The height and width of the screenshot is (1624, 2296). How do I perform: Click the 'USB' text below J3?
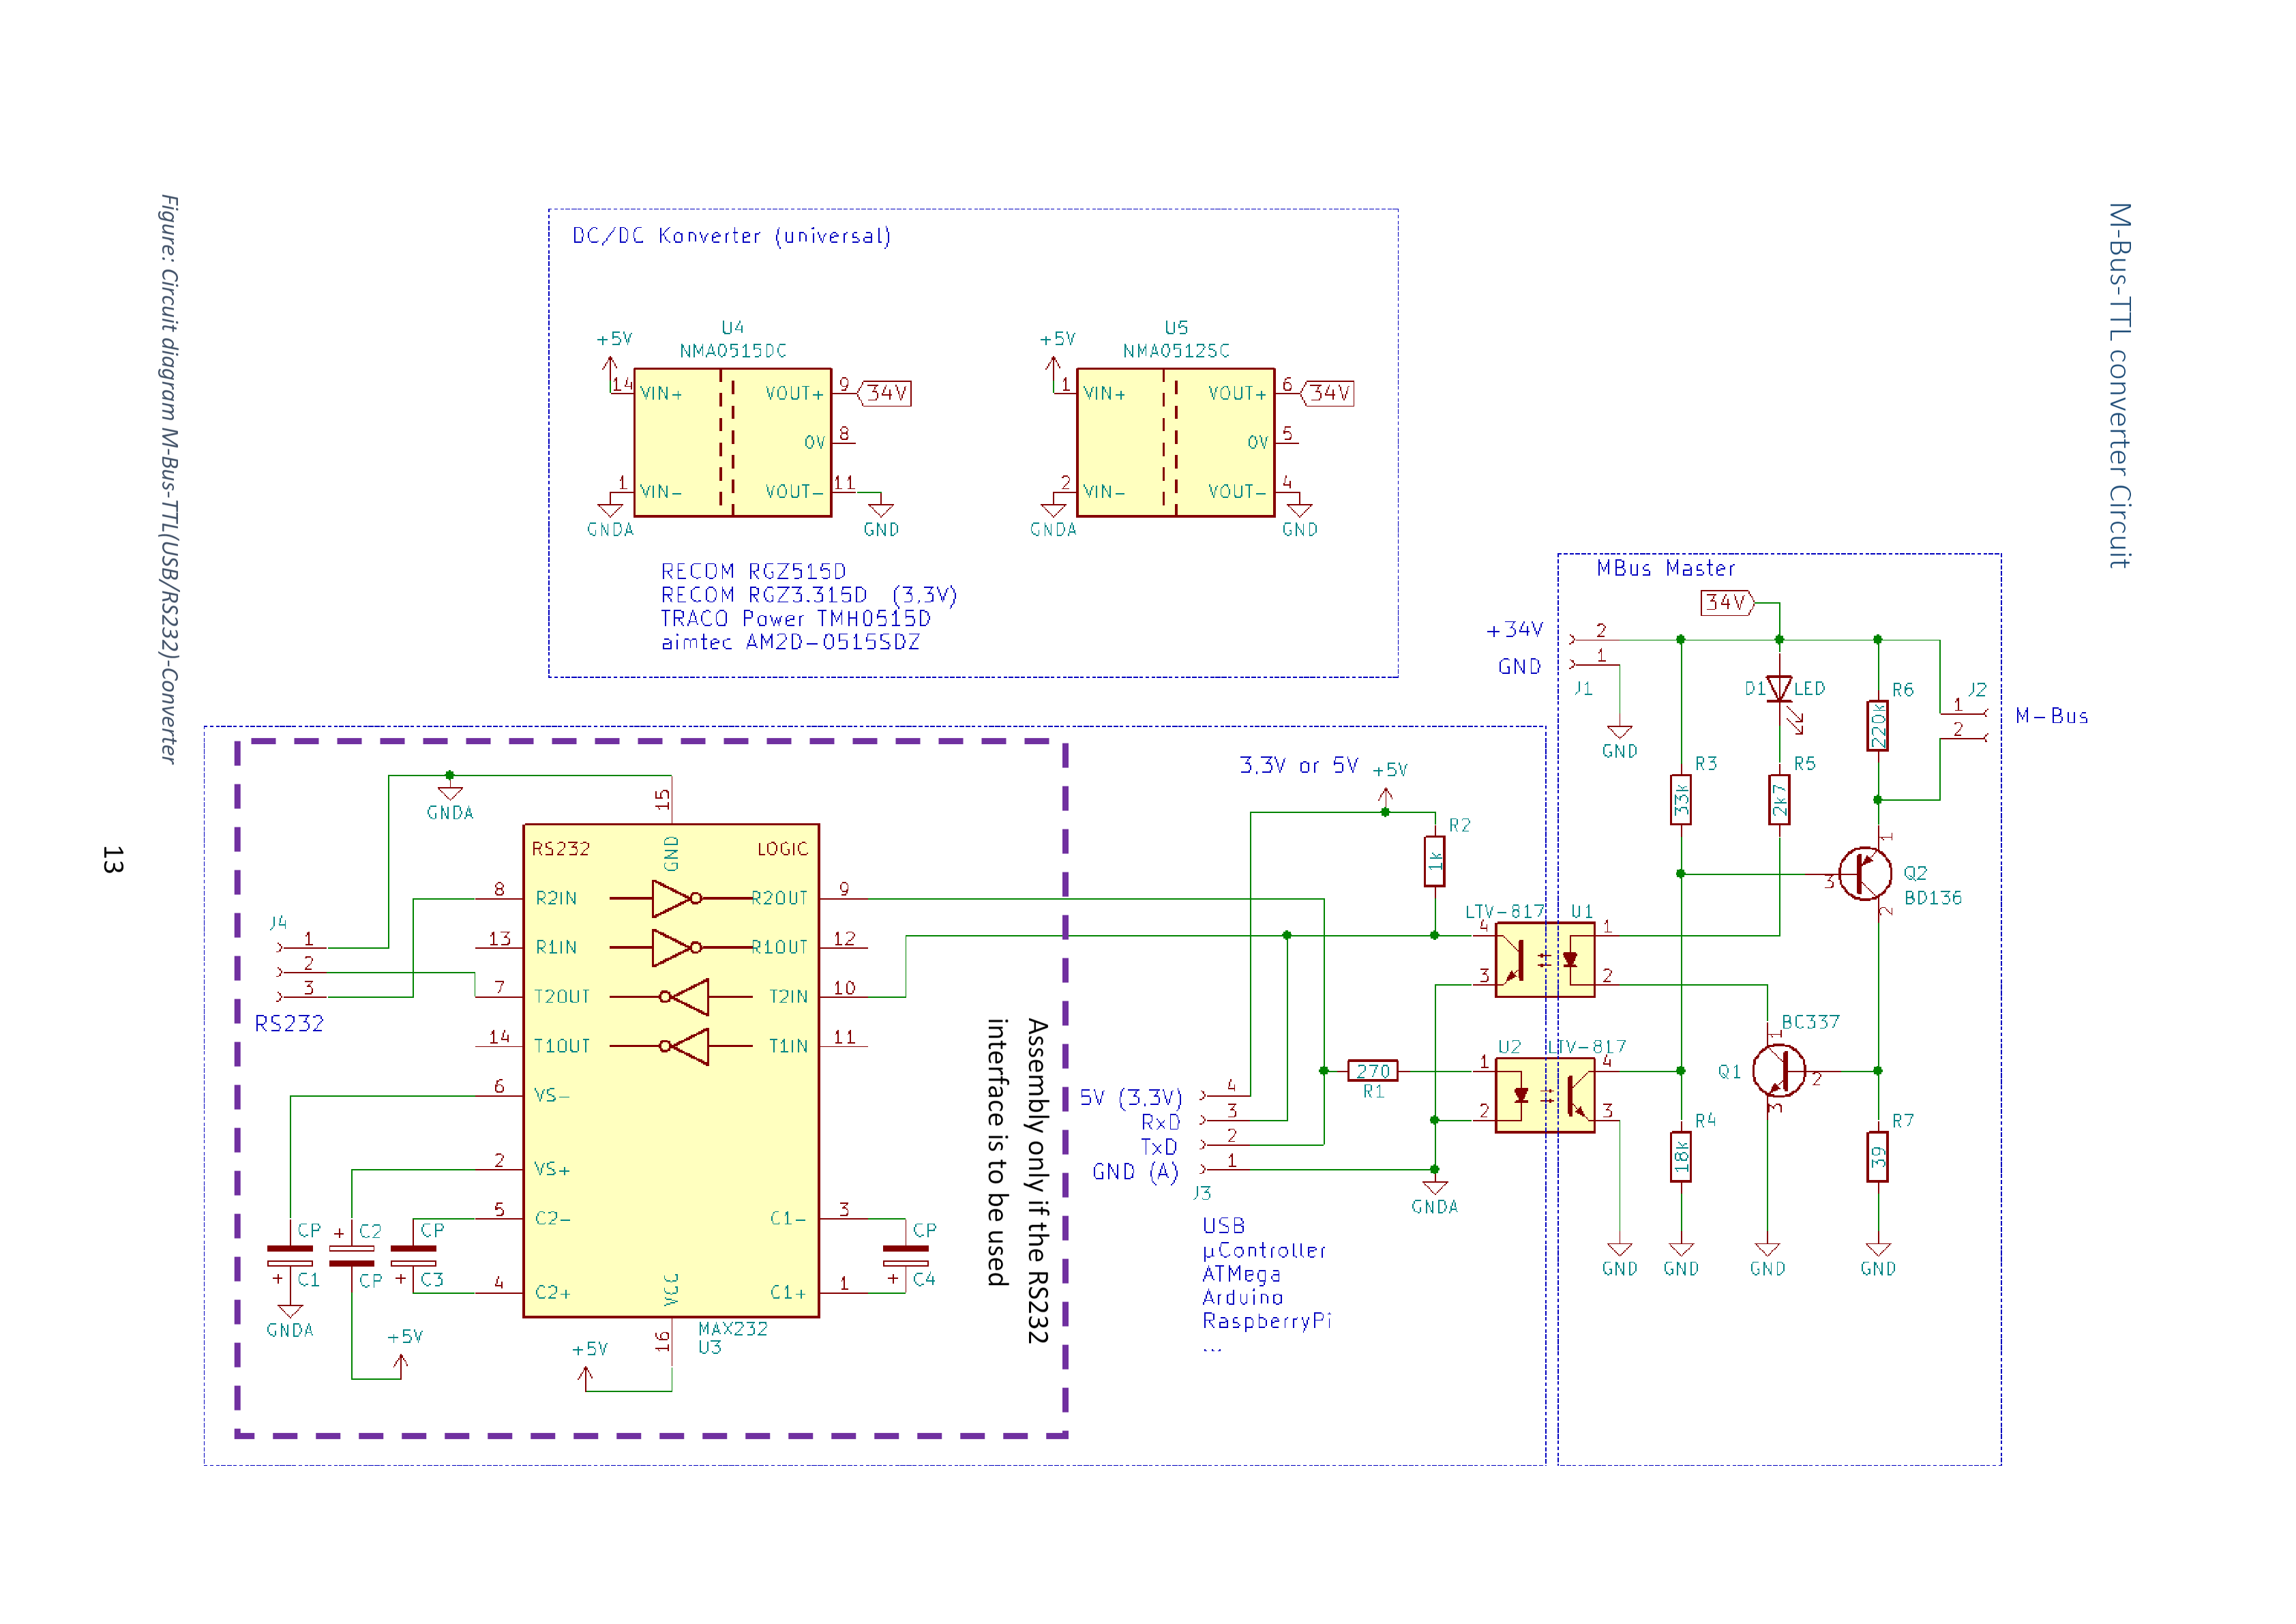click(1223, 1226)
